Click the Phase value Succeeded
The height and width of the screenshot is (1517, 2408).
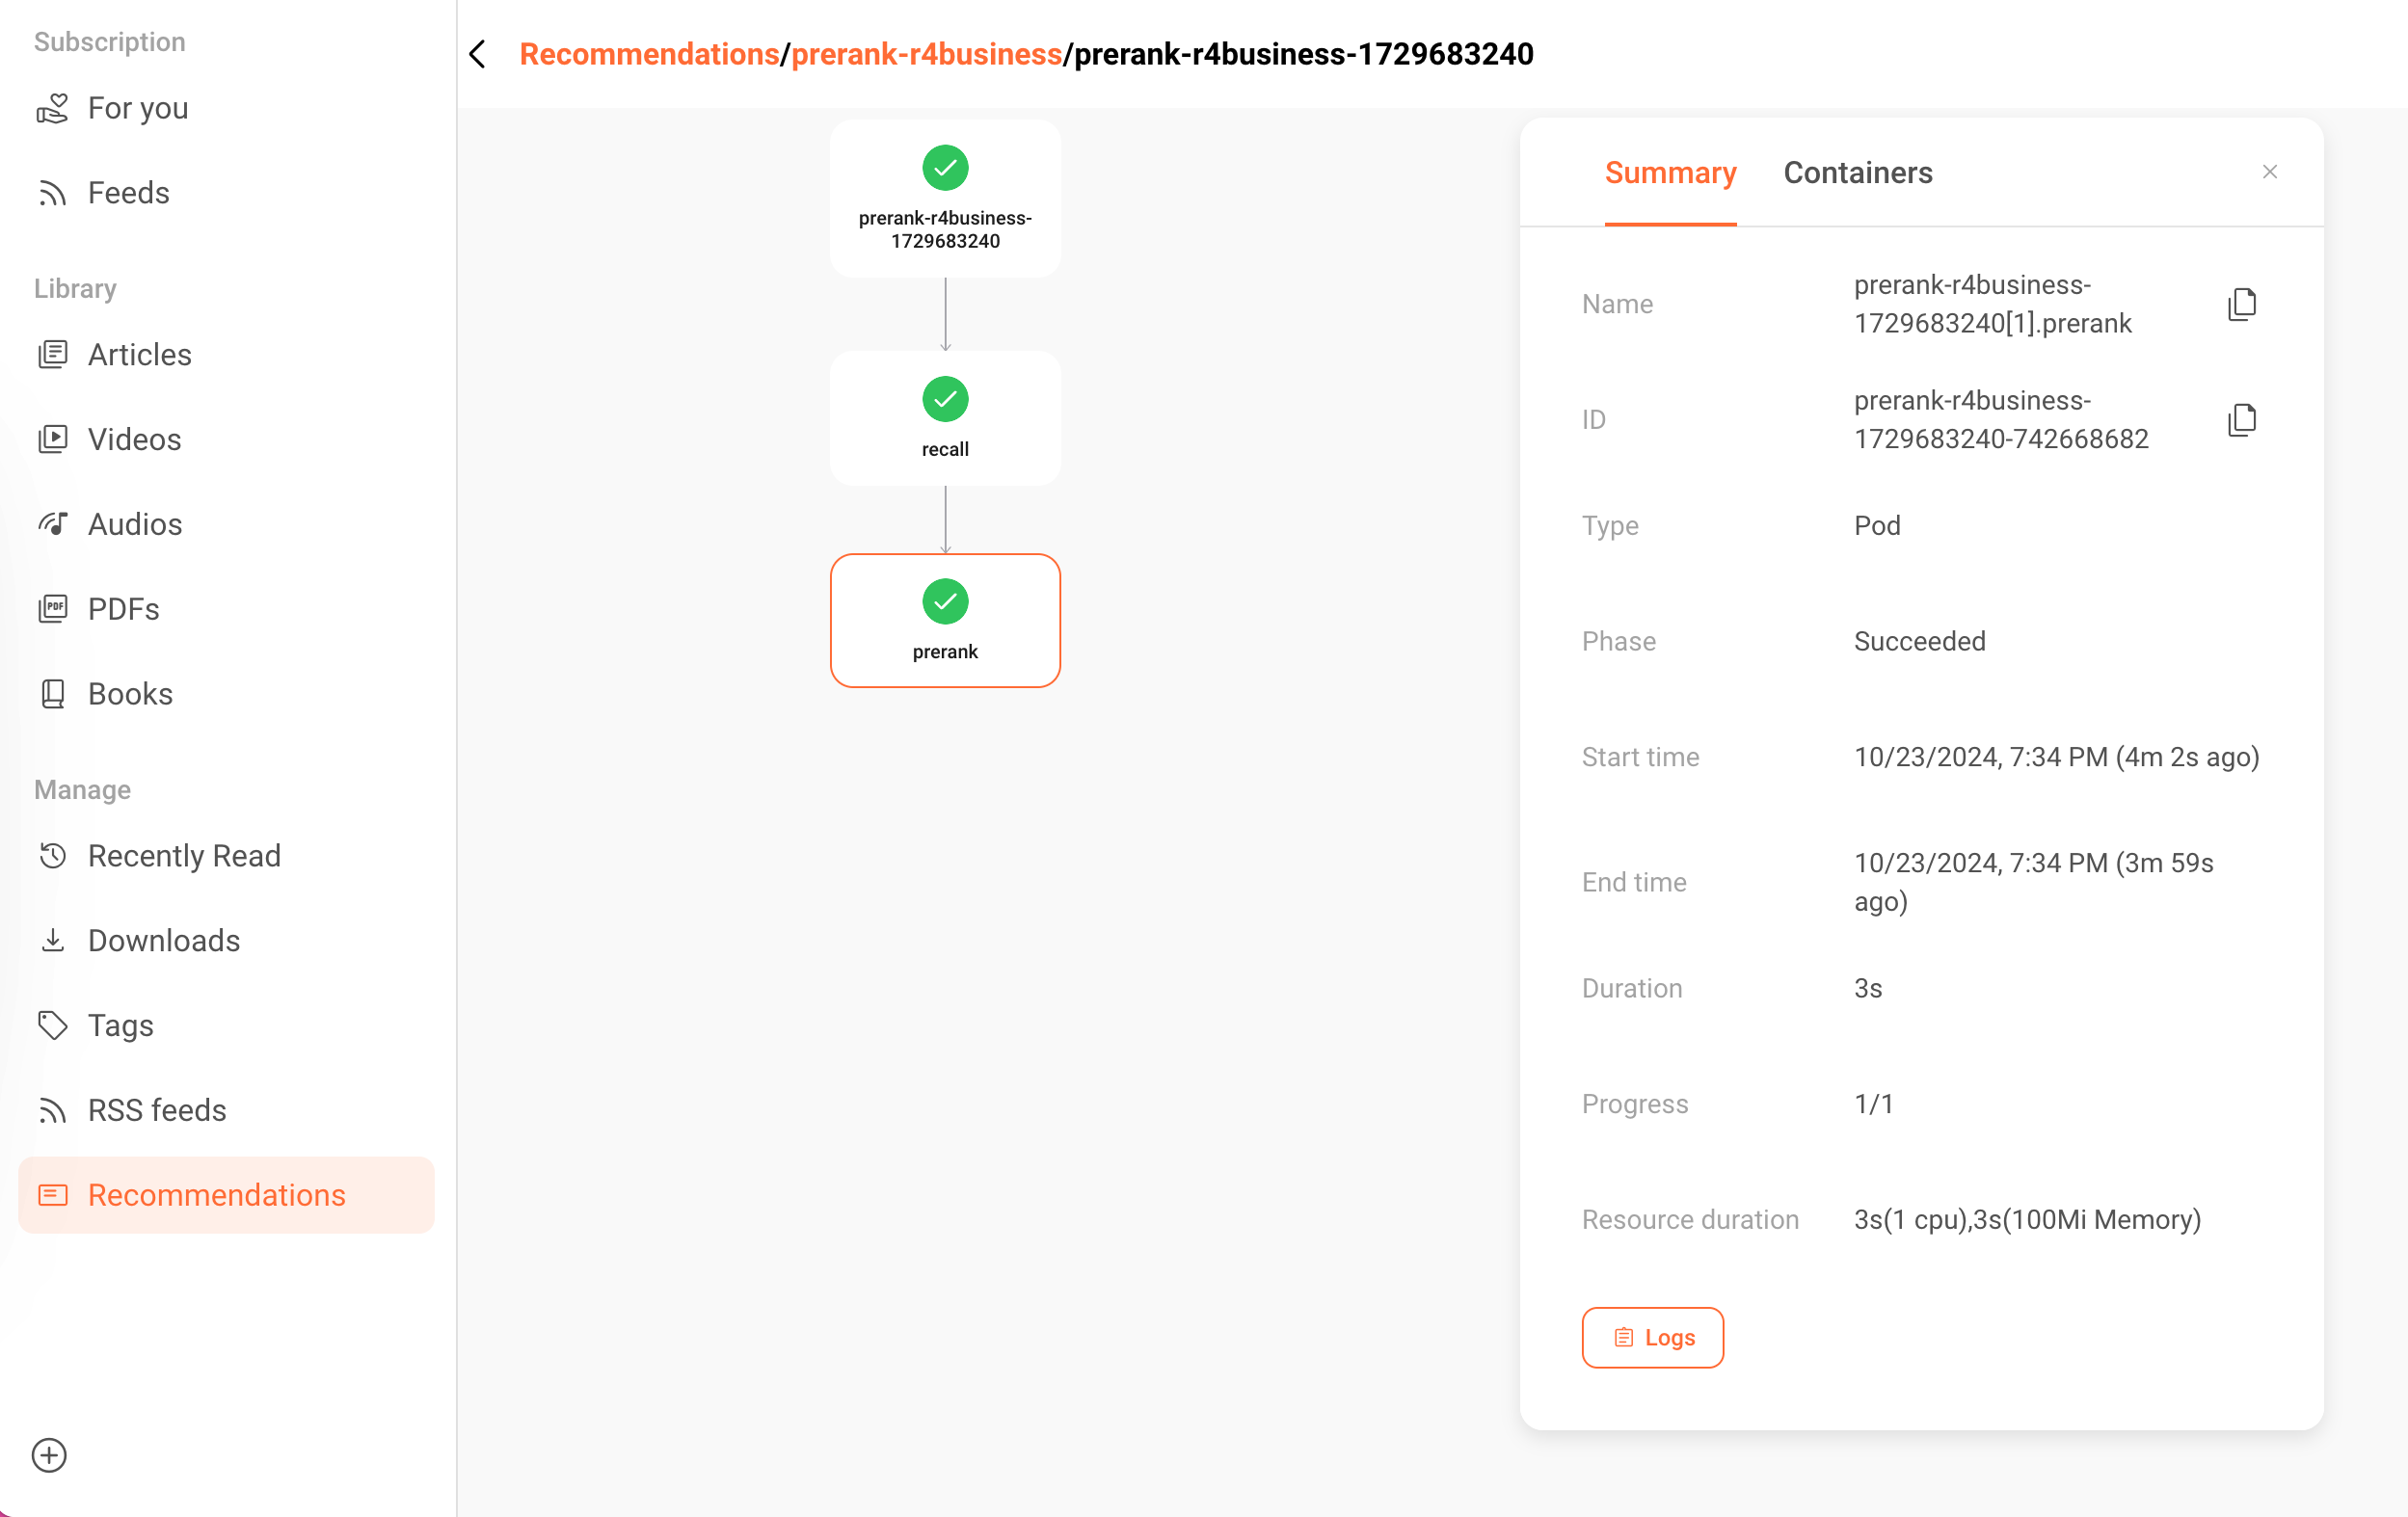point(1919,641)
